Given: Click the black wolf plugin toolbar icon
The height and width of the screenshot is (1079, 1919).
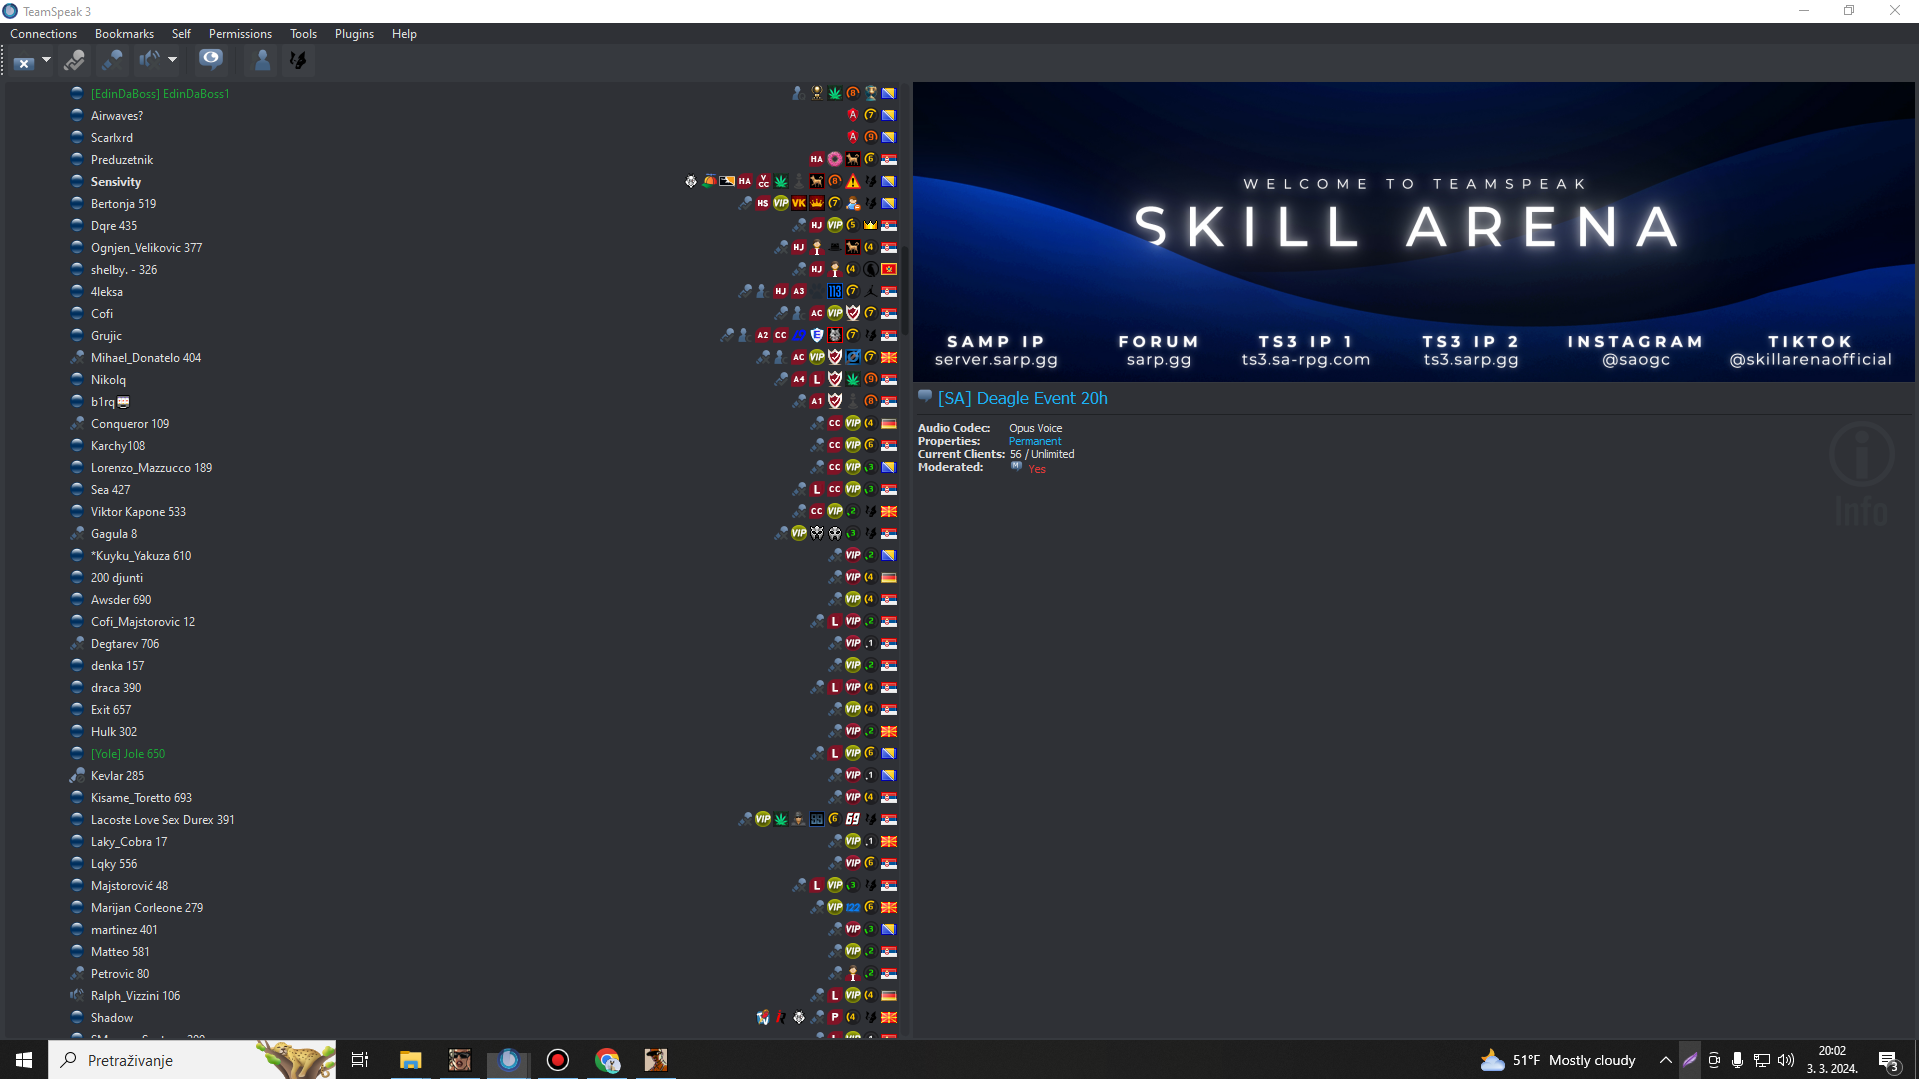Looking at the screenshot, I should coord(298,61).
